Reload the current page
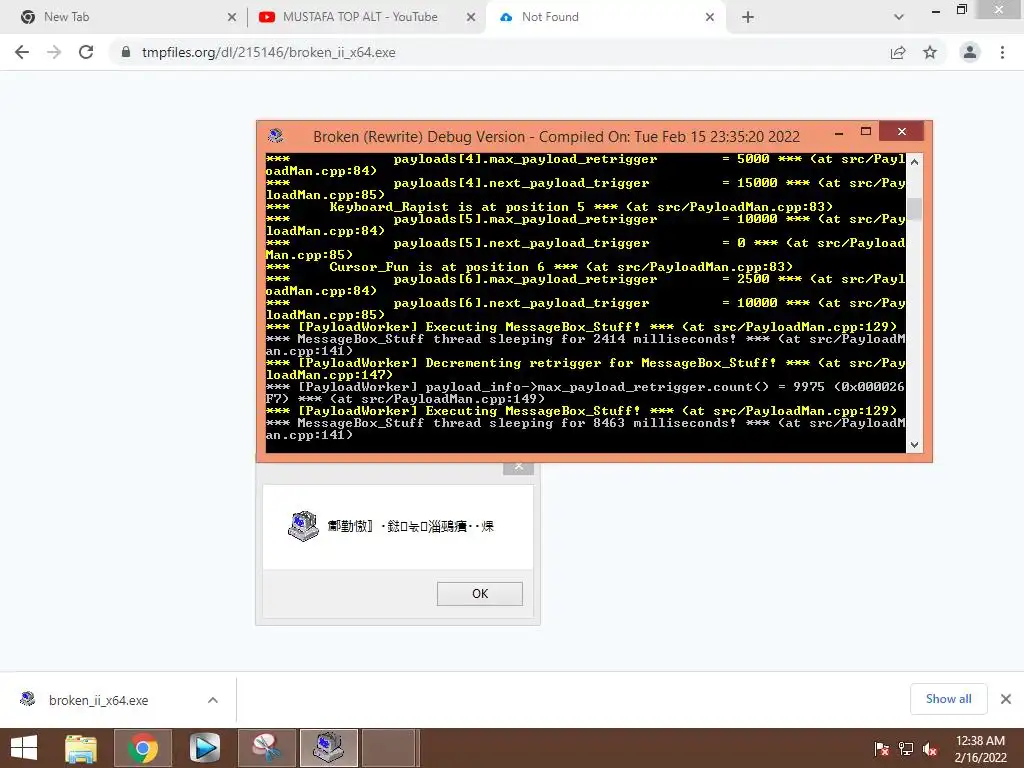Image resolution: width=1024 pixels, height=768 pixels. [x=86, y=52]
